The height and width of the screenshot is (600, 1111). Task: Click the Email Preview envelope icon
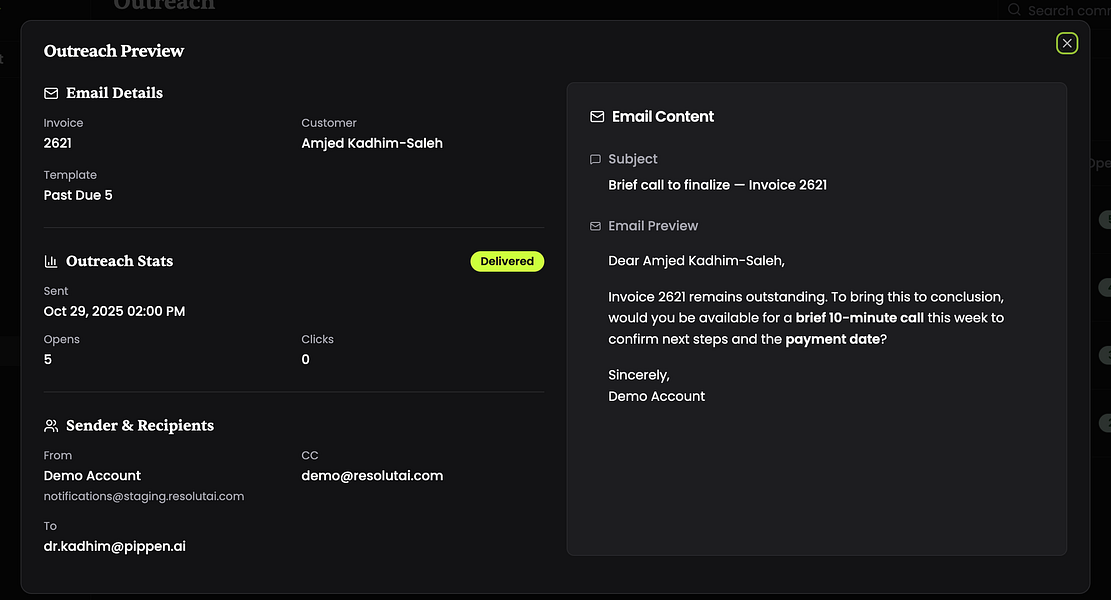point(596,226)
